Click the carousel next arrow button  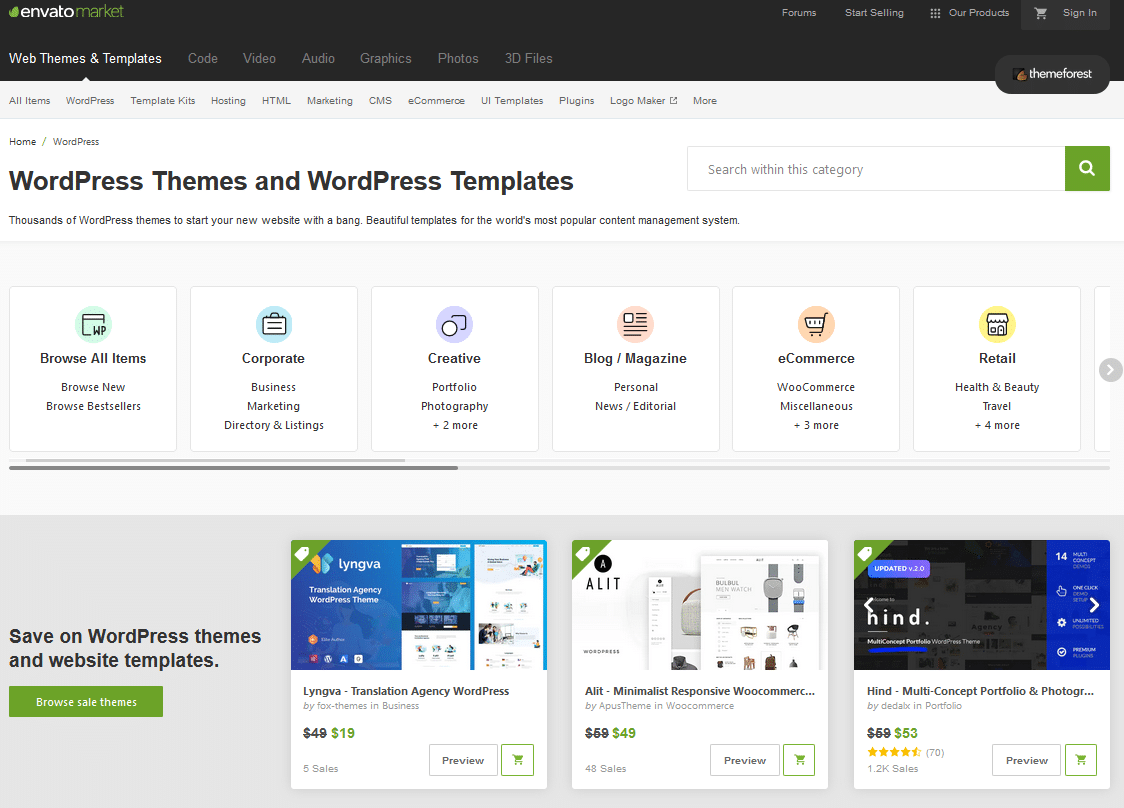1110,370
